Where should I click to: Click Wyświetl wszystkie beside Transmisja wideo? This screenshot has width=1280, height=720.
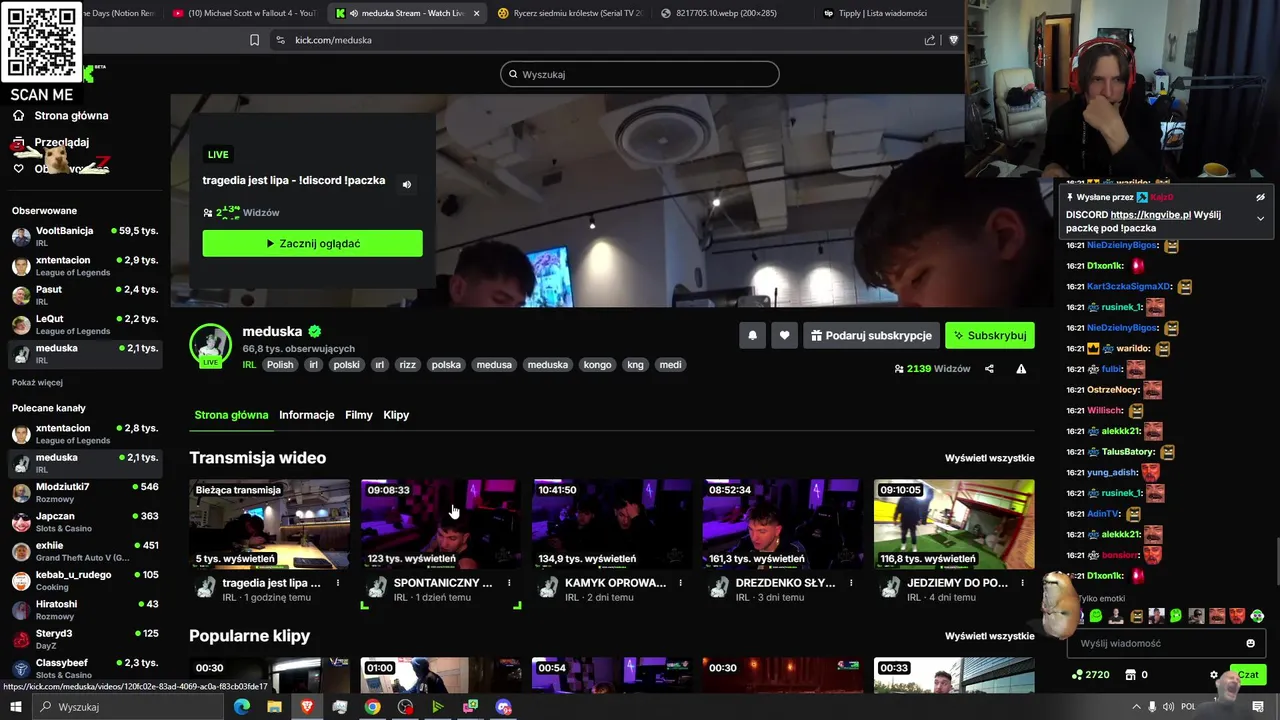990,458
